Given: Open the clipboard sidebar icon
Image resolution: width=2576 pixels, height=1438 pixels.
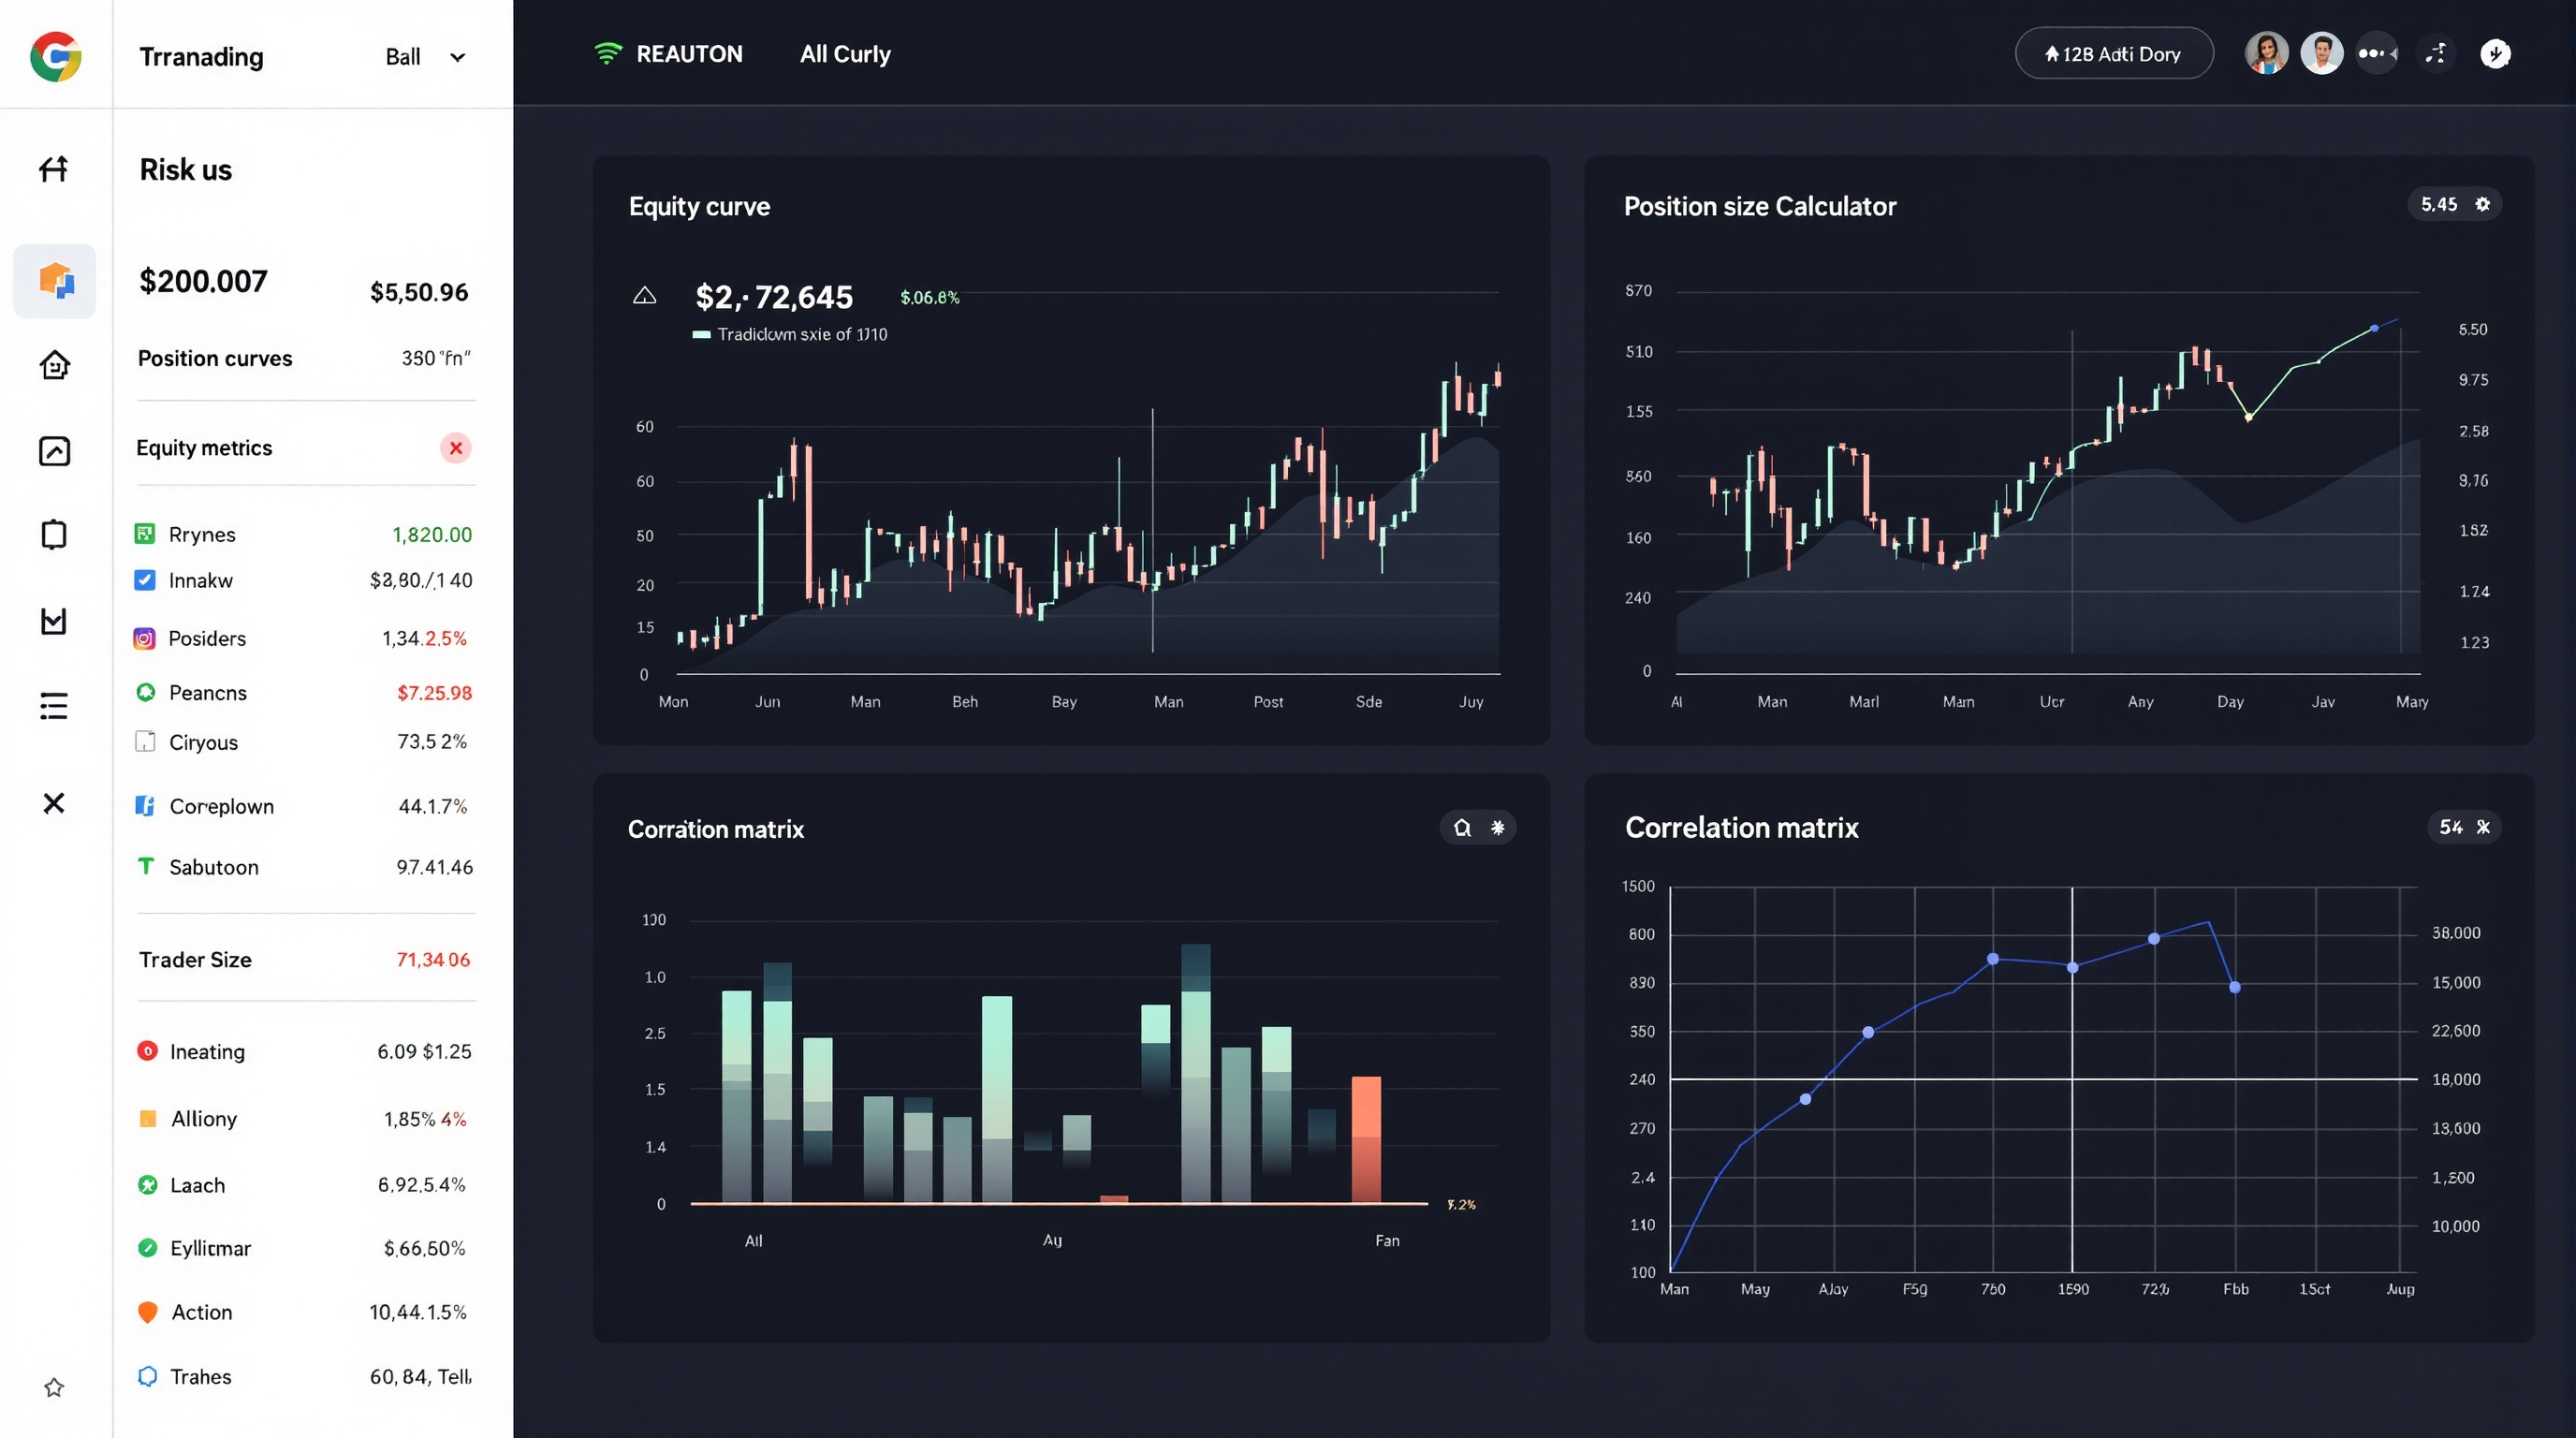Looking at the screenshot, I should coord(54,535).
